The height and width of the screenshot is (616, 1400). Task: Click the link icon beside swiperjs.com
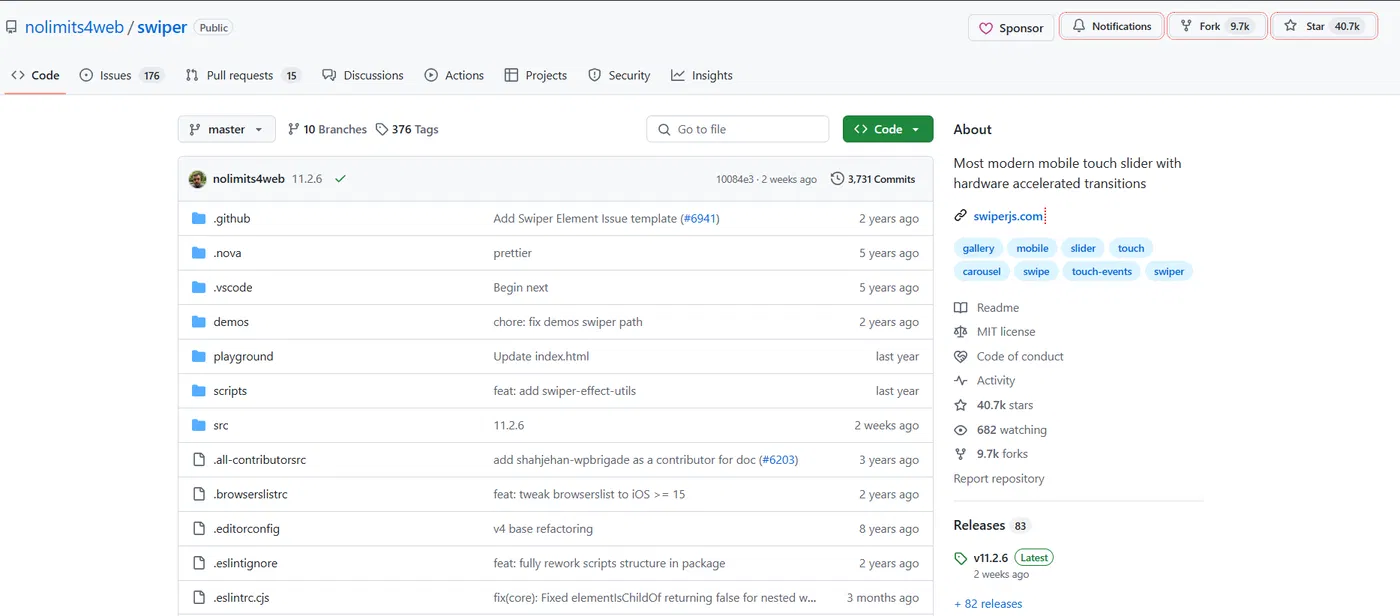tap(961, 216)
